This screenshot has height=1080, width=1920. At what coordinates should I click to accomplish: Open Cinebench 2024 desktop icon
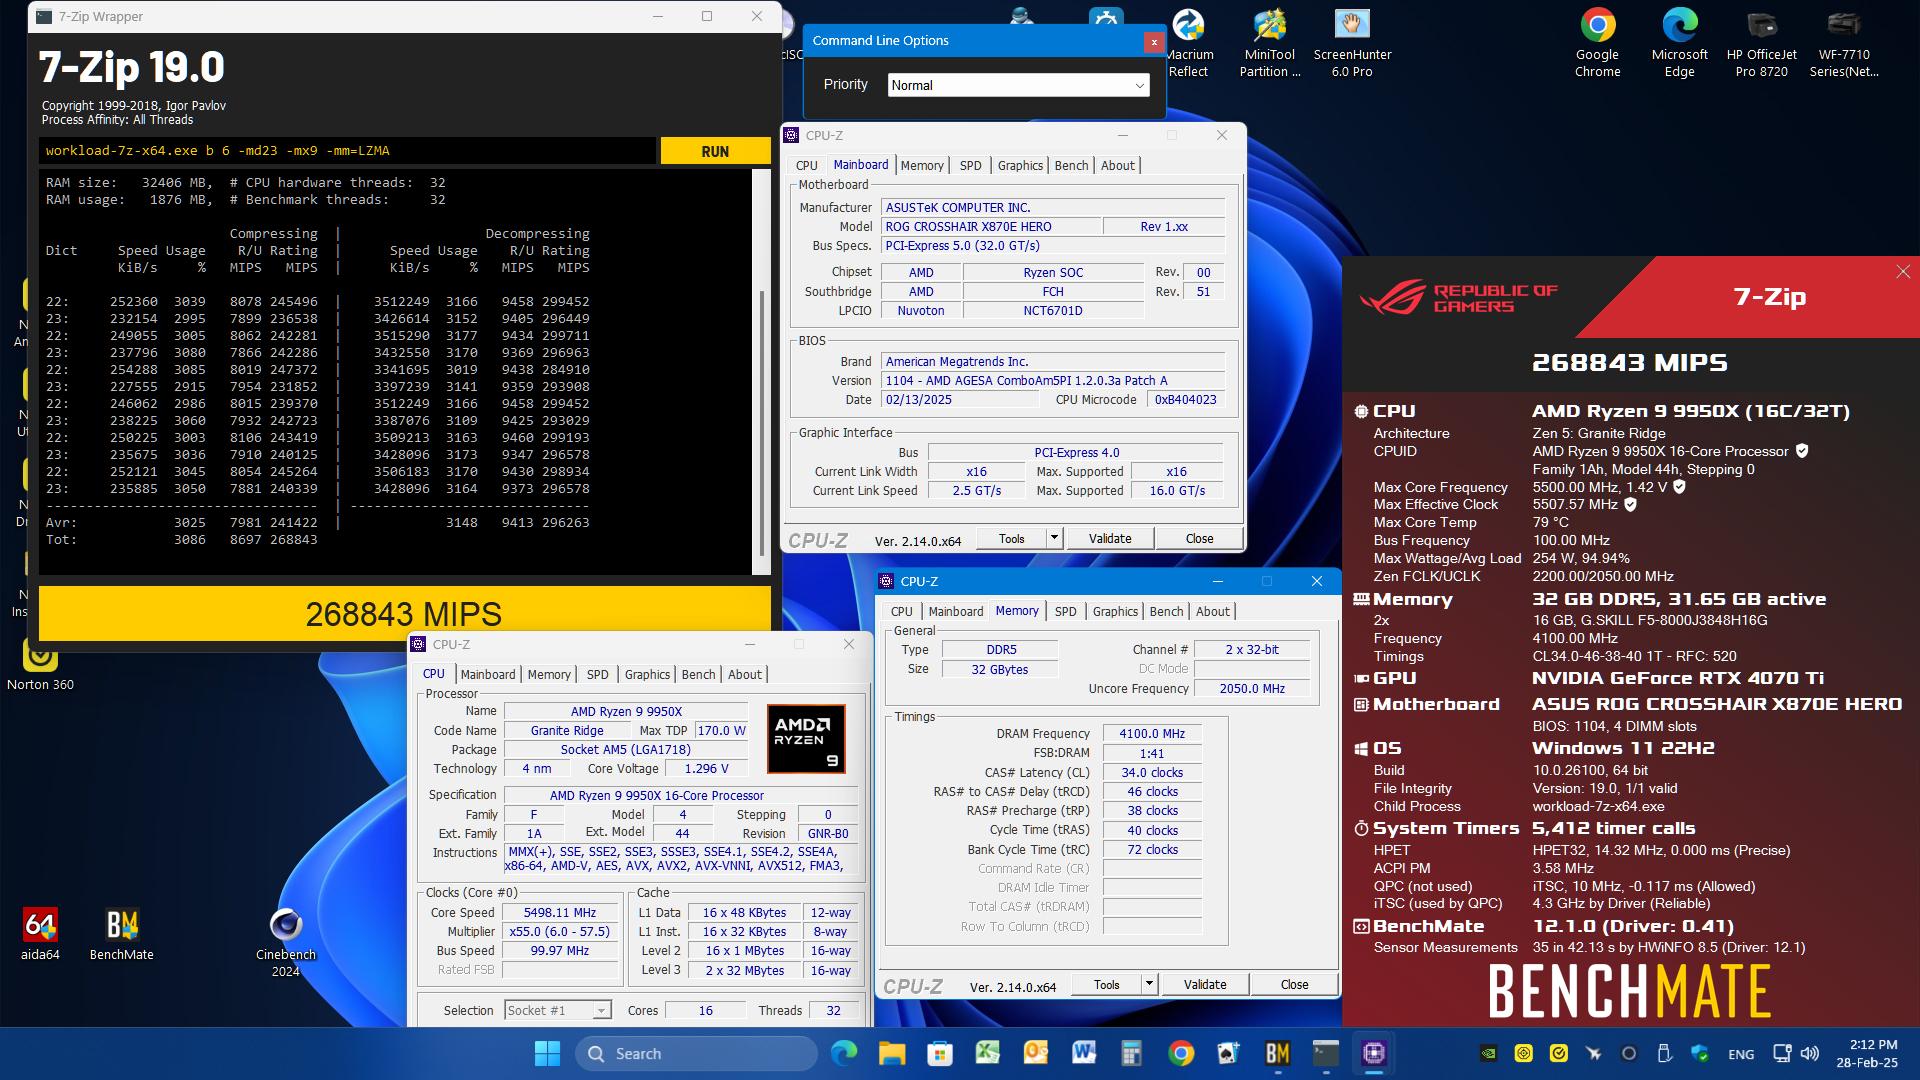tap(285, 942)
